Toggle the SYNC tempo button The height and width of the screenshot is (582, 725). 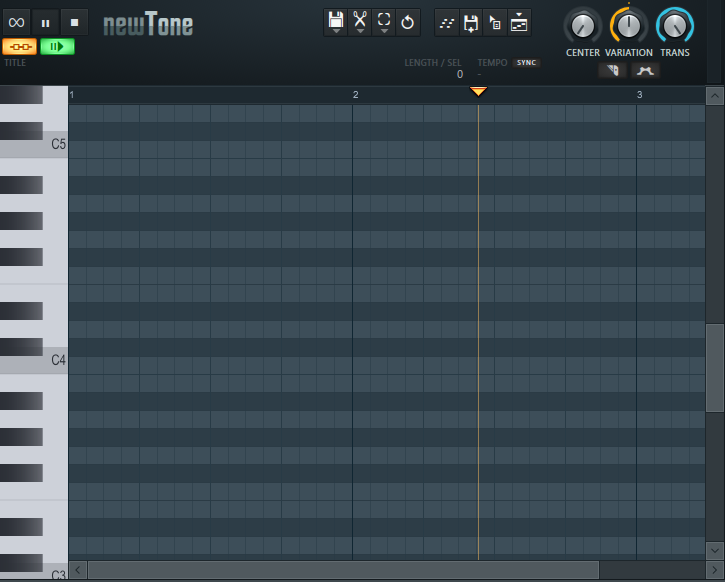[526, 63]
